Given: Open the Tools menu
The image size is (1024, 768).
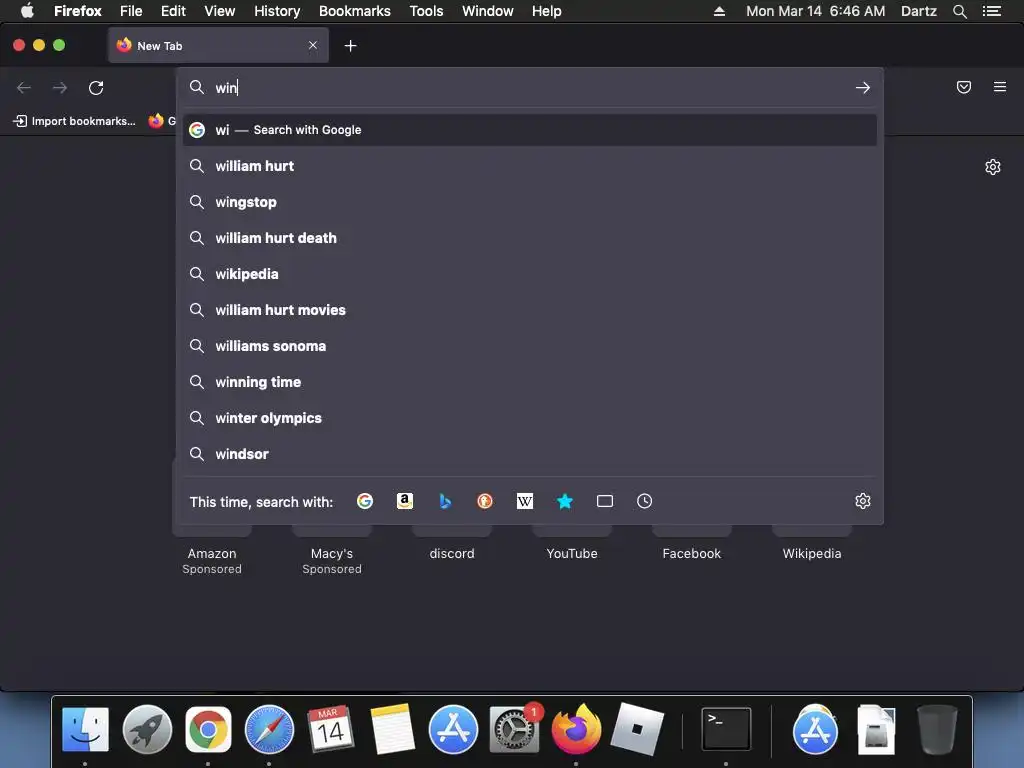Looking at the screenshot, I should tap(426, 11).
